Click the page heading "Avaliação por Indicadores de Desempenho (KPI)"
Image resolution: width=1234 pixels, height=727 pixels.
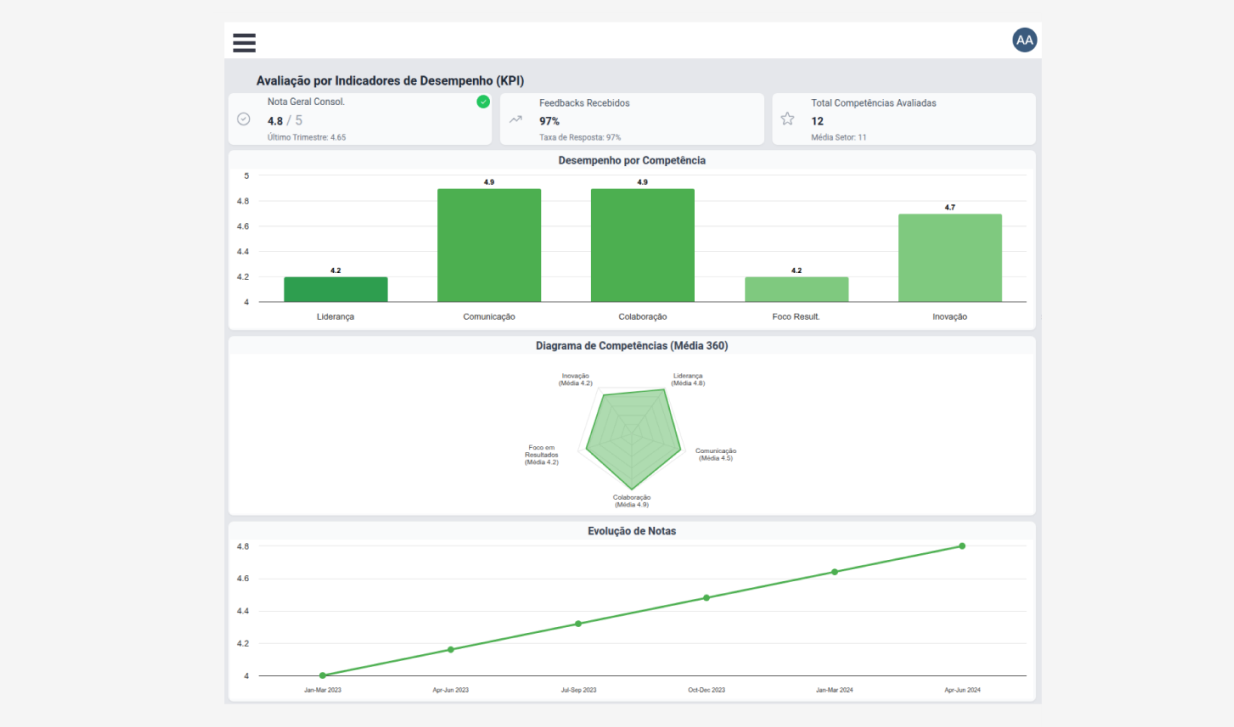[390, 80]
